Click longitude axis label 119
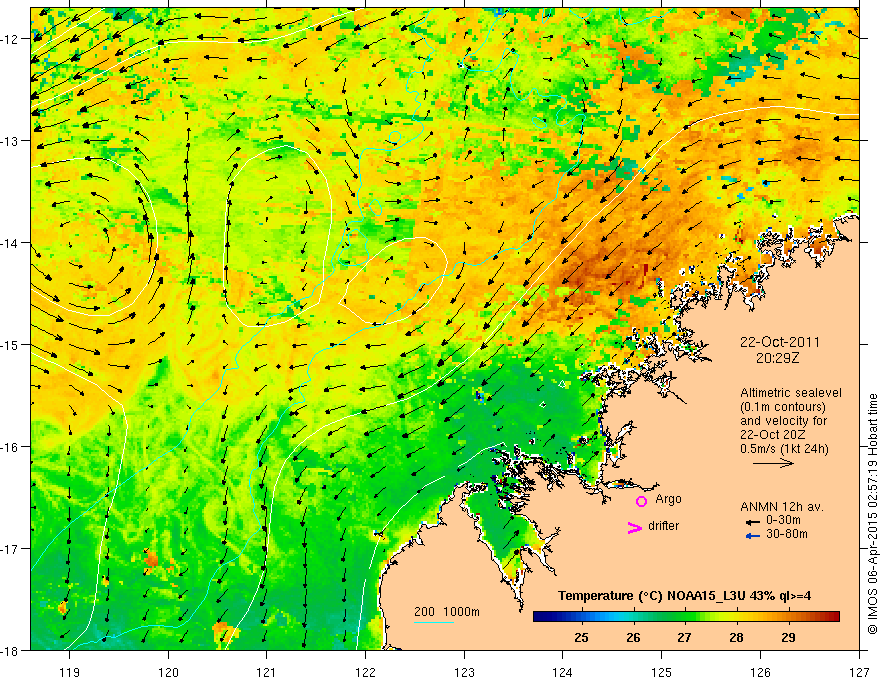This screenshot has height=680, width=880. pos(70,672)
